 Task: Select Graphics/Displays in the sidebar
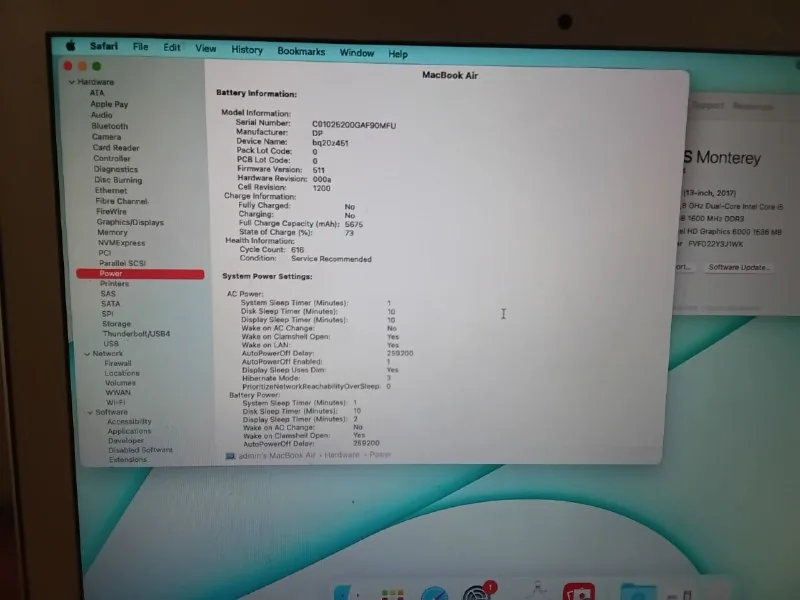(130, 222)
